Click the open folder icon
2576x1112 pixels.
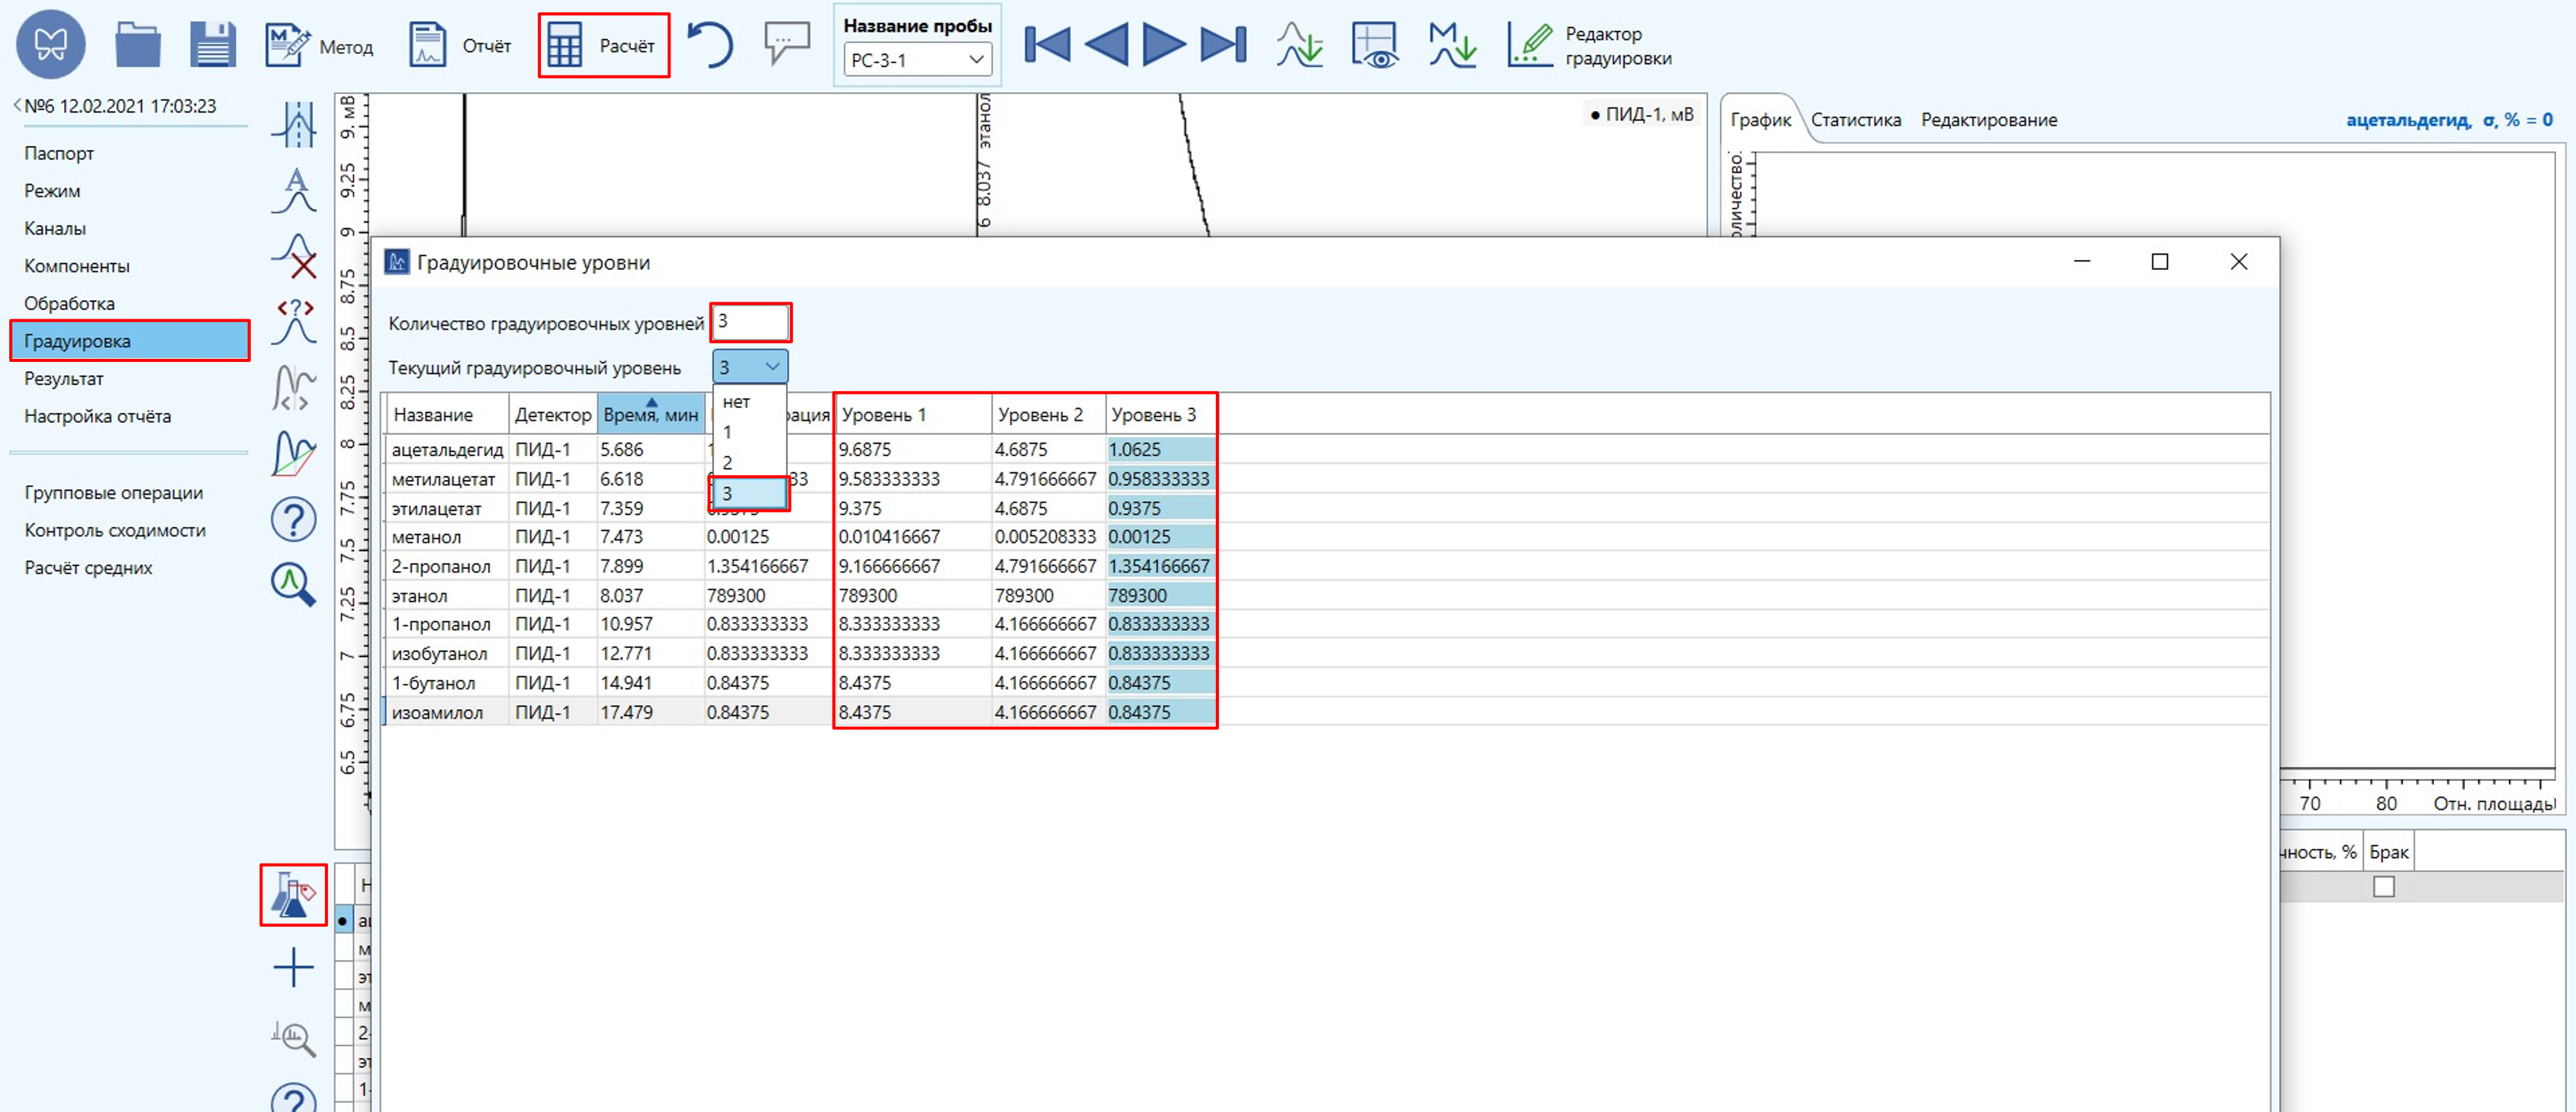pos(137,45)
